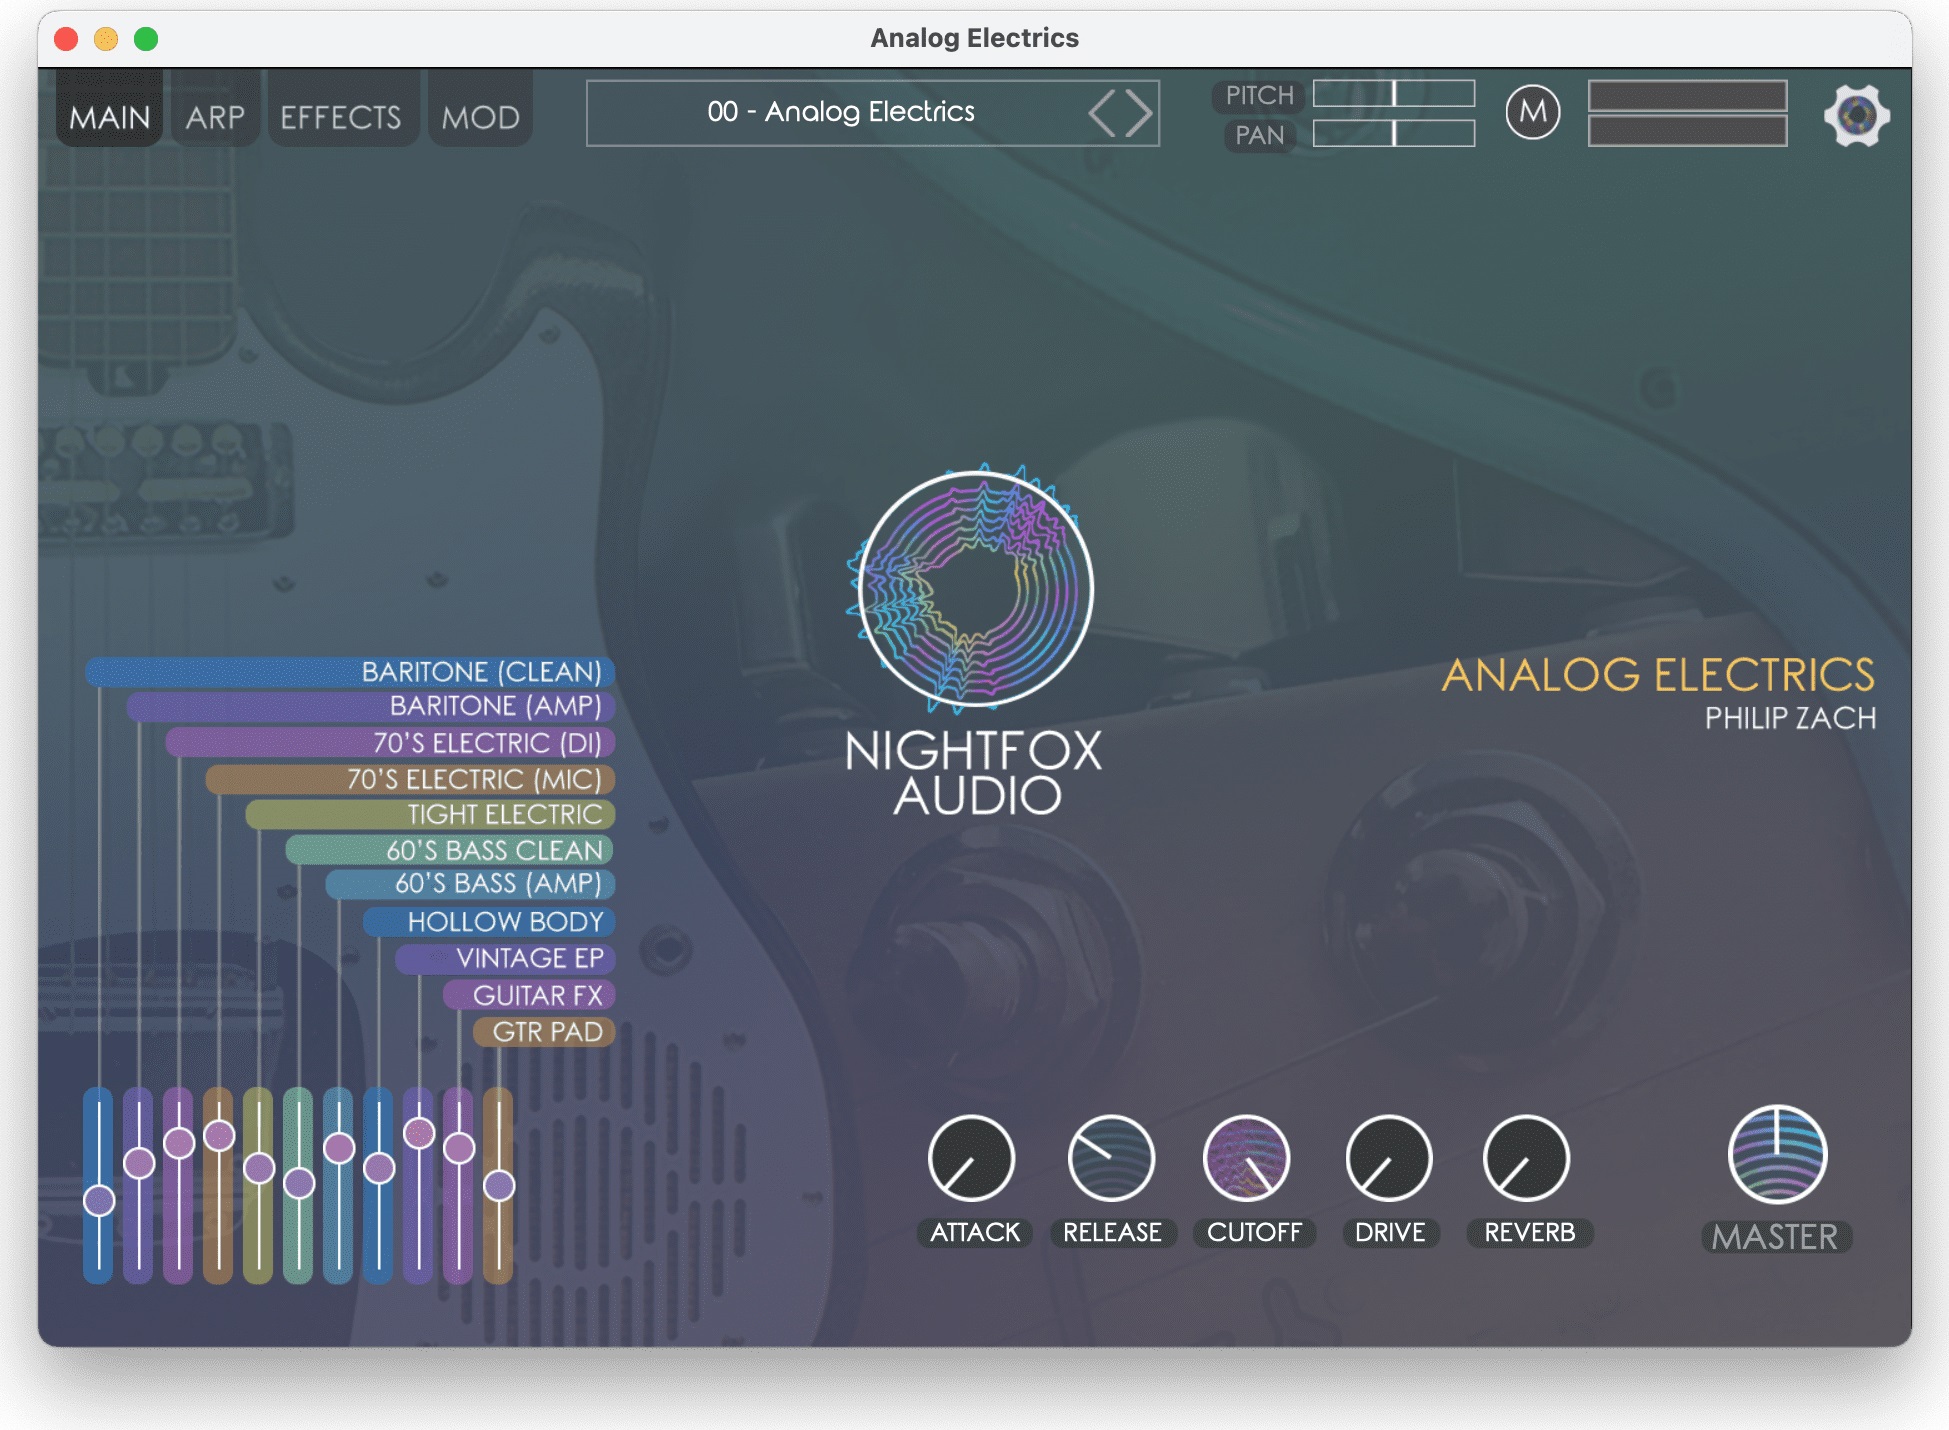This screenshot has height=1430, width=1949.
Task: Select the GTR PAD layer label
Action: 544,1032
